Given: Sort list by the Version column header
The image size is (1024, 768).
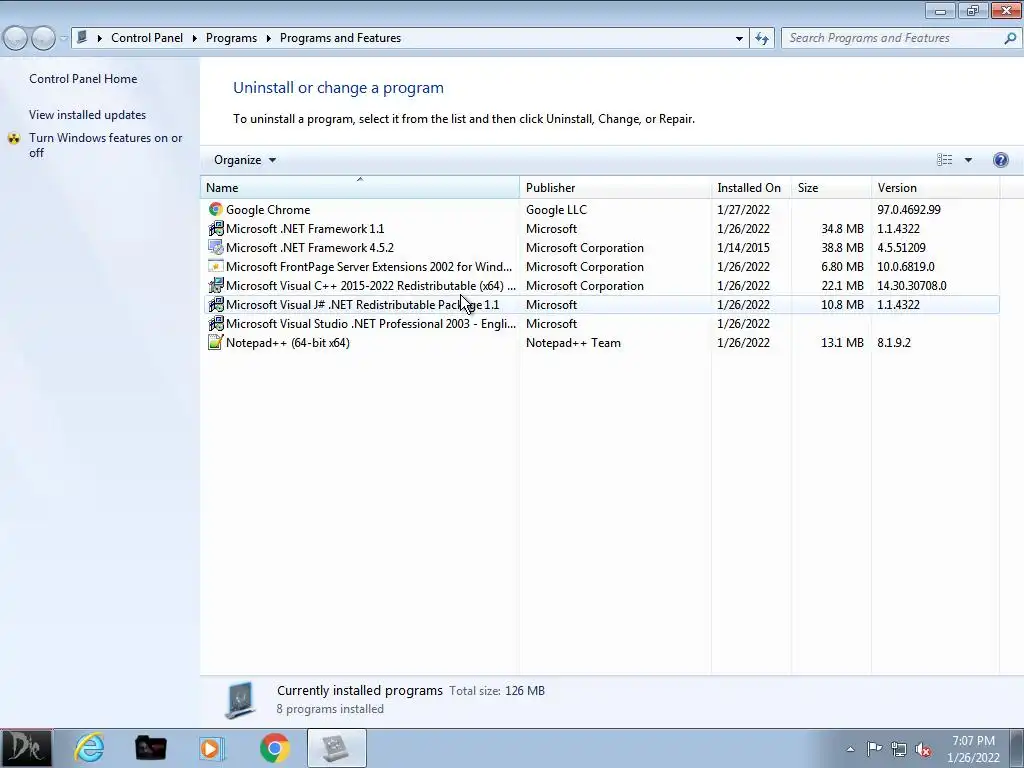Looking at the screenshot, I should 935,187.
